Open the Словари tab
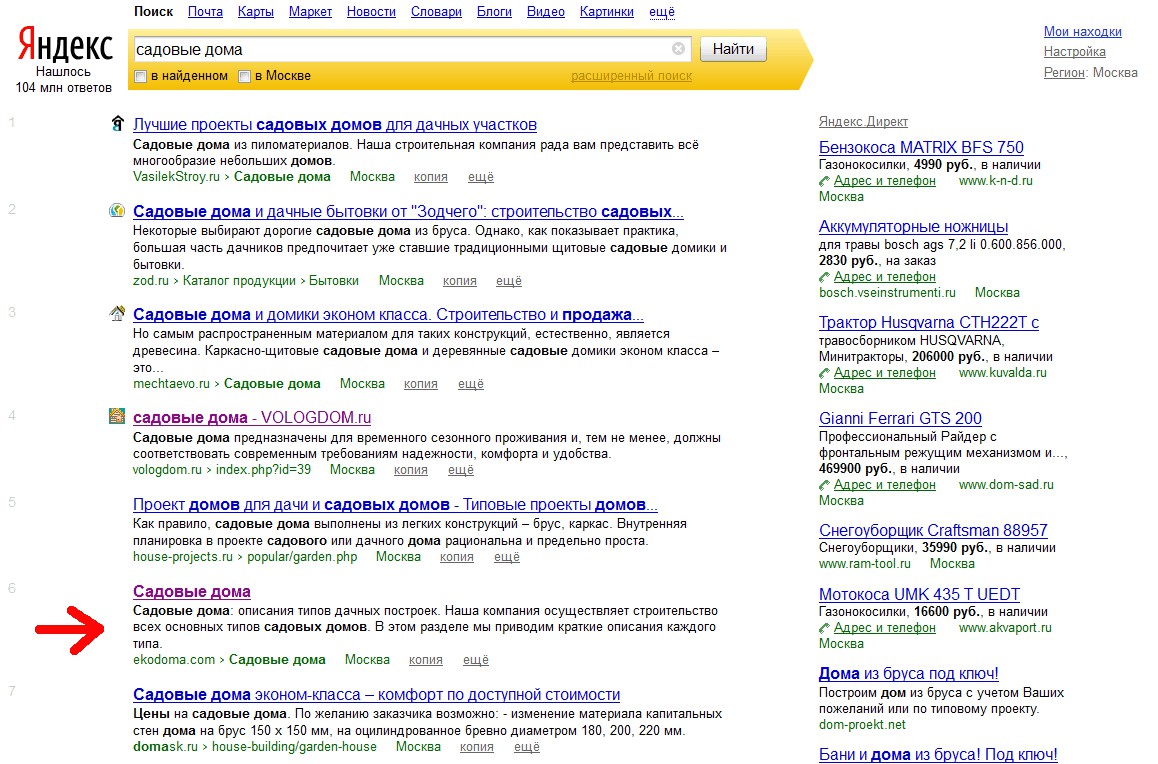Viewport: 1158px width, 764px height. point(436,12)
